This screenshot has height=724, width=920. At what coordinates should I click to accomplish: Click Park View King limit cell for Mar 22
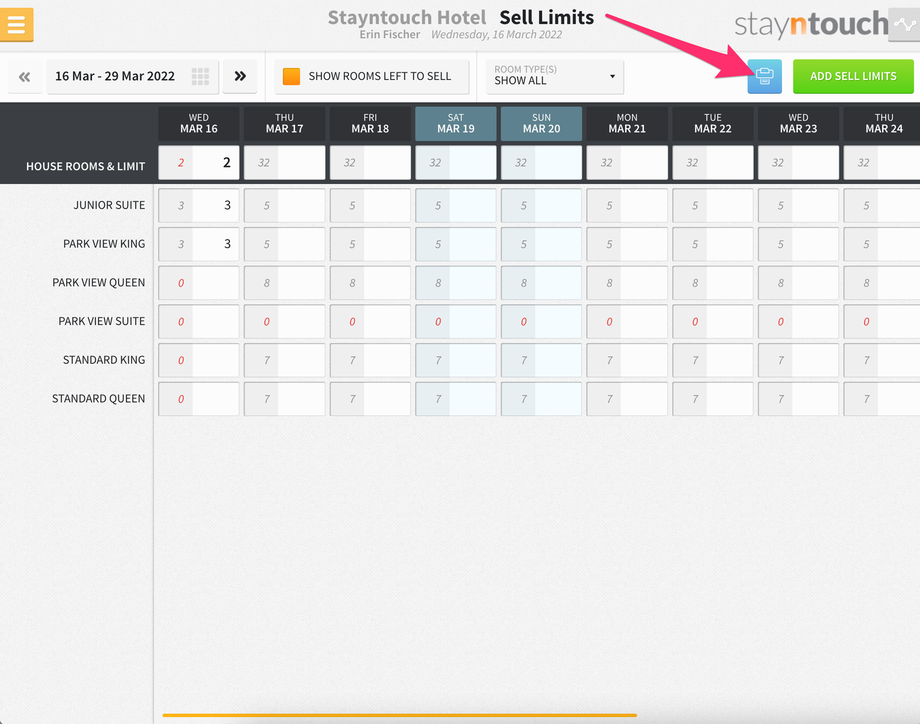click(x=730, y=244)
